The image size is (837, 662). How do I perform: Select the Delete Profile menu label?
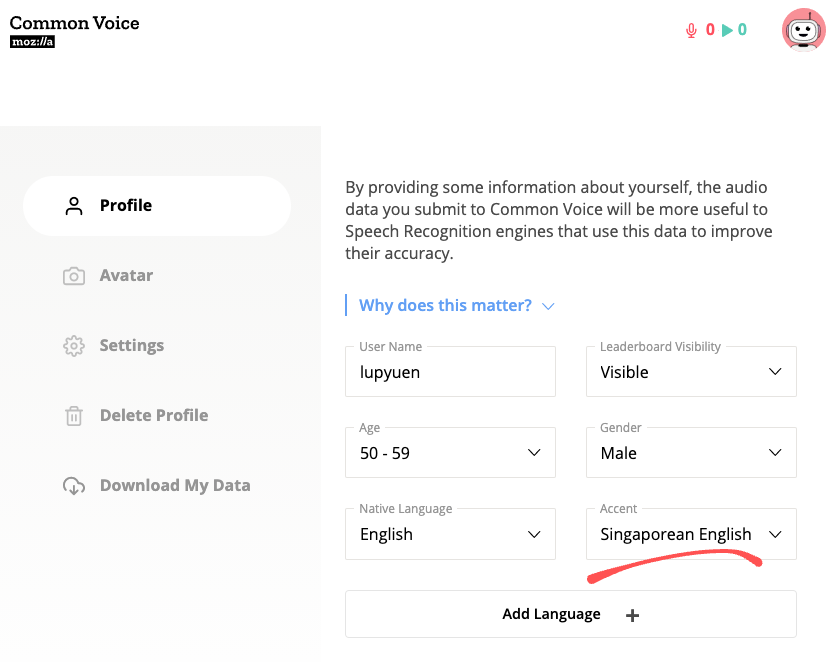[154, 416]
